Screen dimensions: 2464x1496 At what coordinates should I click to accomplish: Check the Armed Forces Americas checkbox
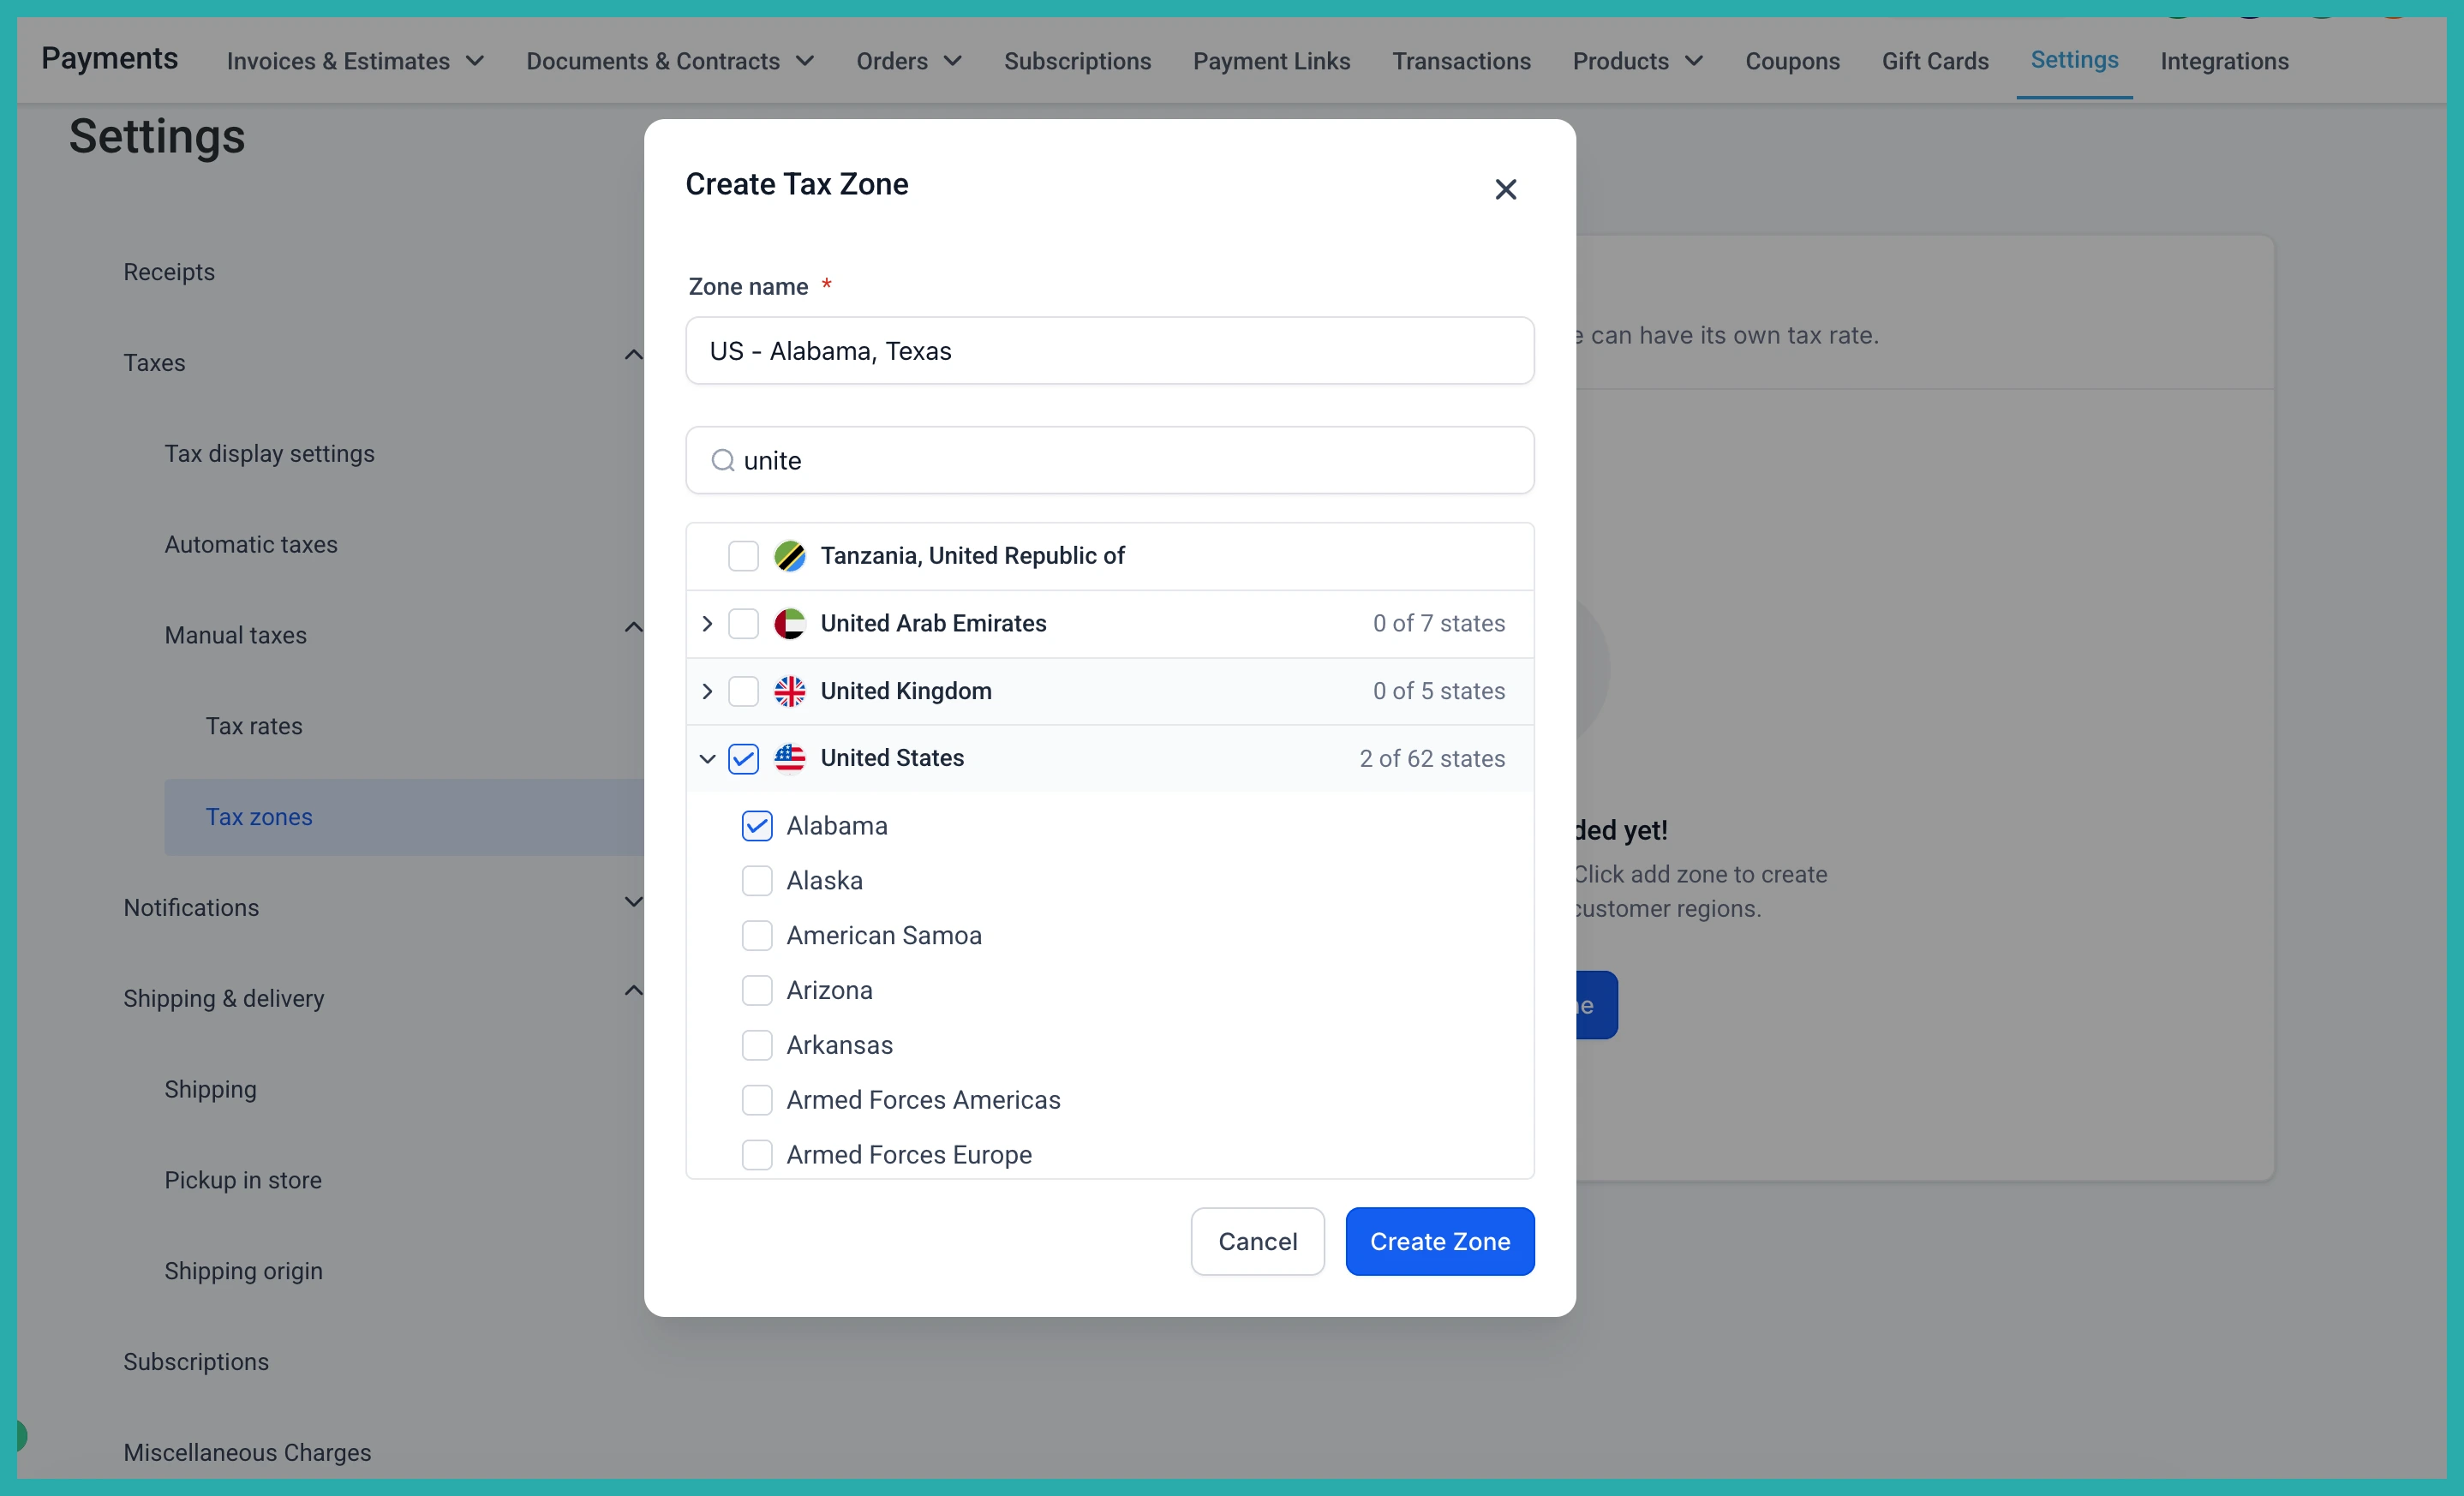click(757, 1100)
